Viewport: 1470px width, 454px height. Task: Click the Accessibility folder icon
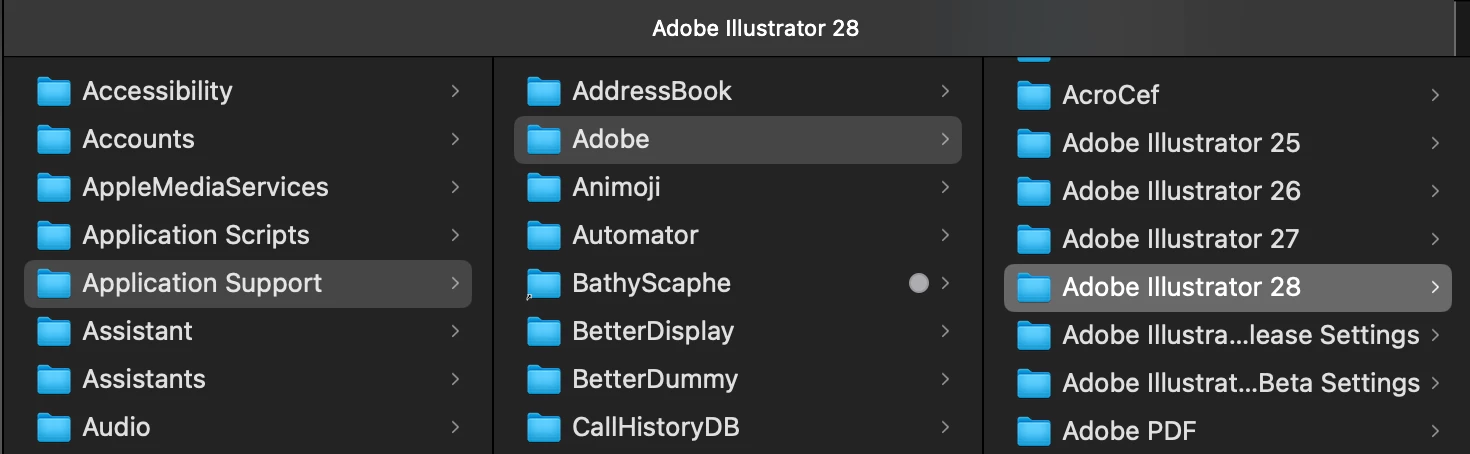pos(54,92)
